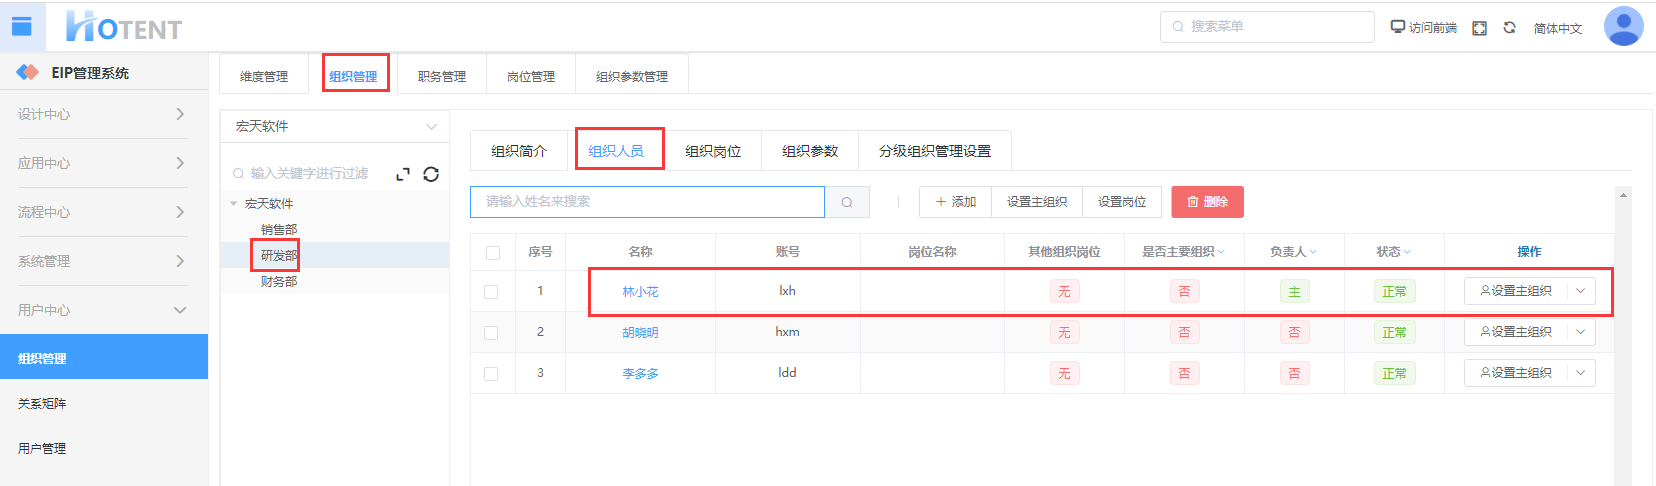
Task: Select 销售部 in the tree
Action: tap(279, 230)
